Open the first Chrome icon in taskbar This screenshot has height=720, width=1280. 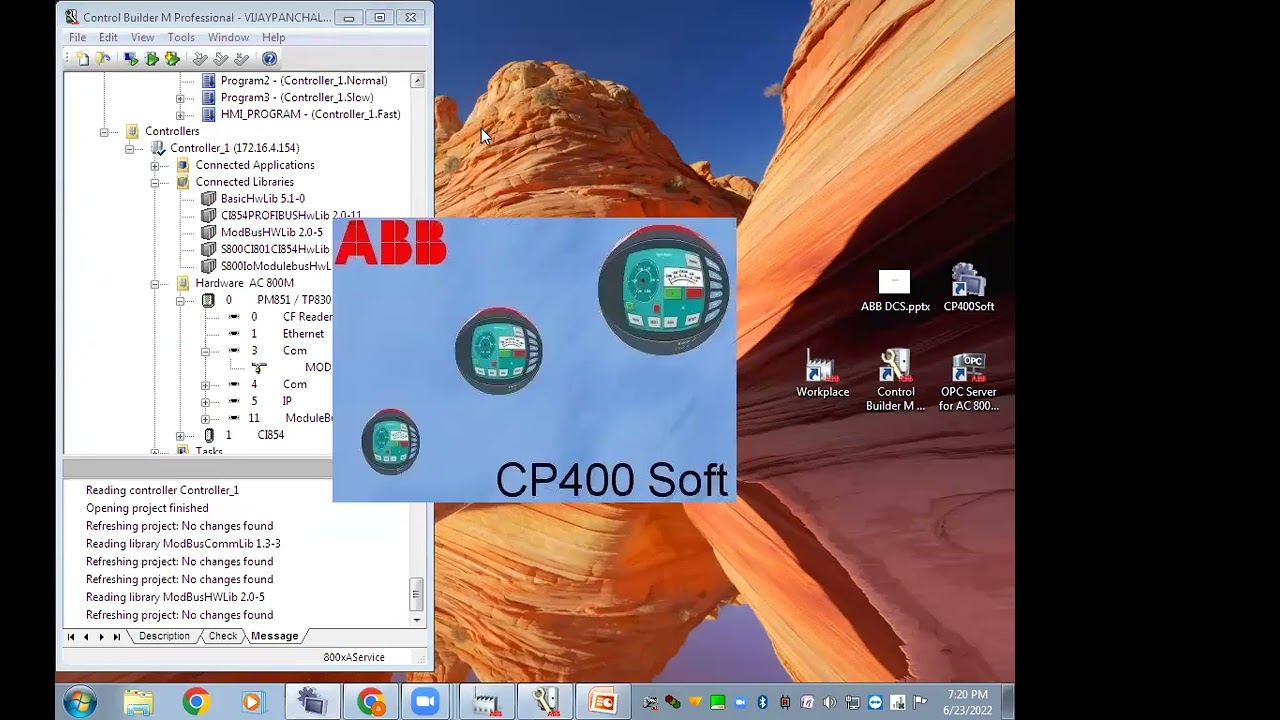pos(196,702)
